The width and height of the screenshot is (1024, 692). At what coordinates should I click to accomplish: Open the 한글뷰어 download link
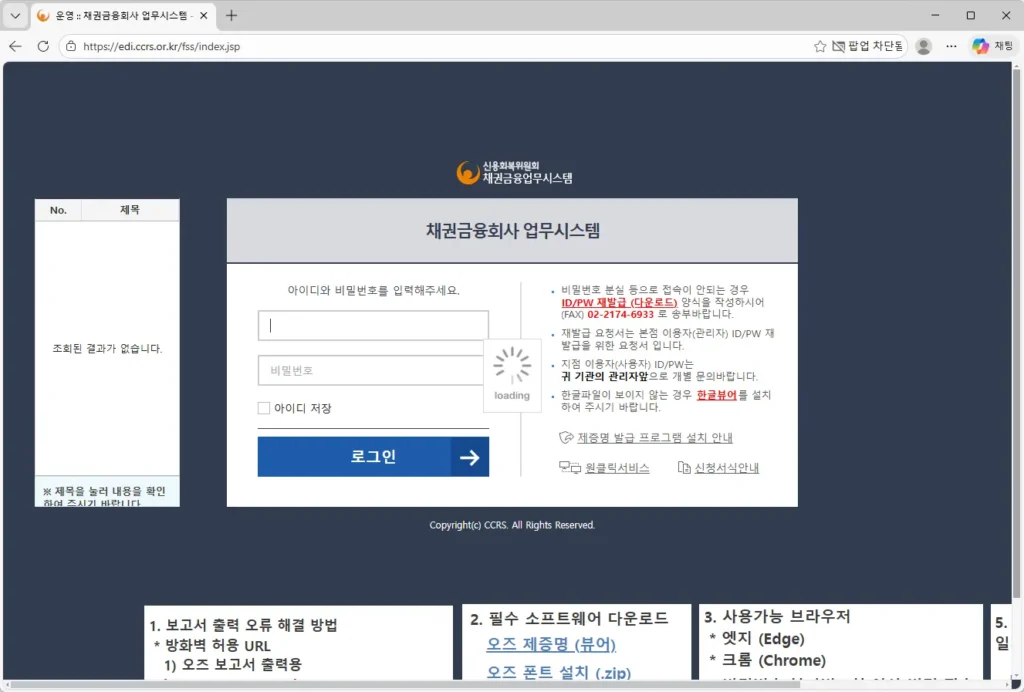[x=716, y=395]
